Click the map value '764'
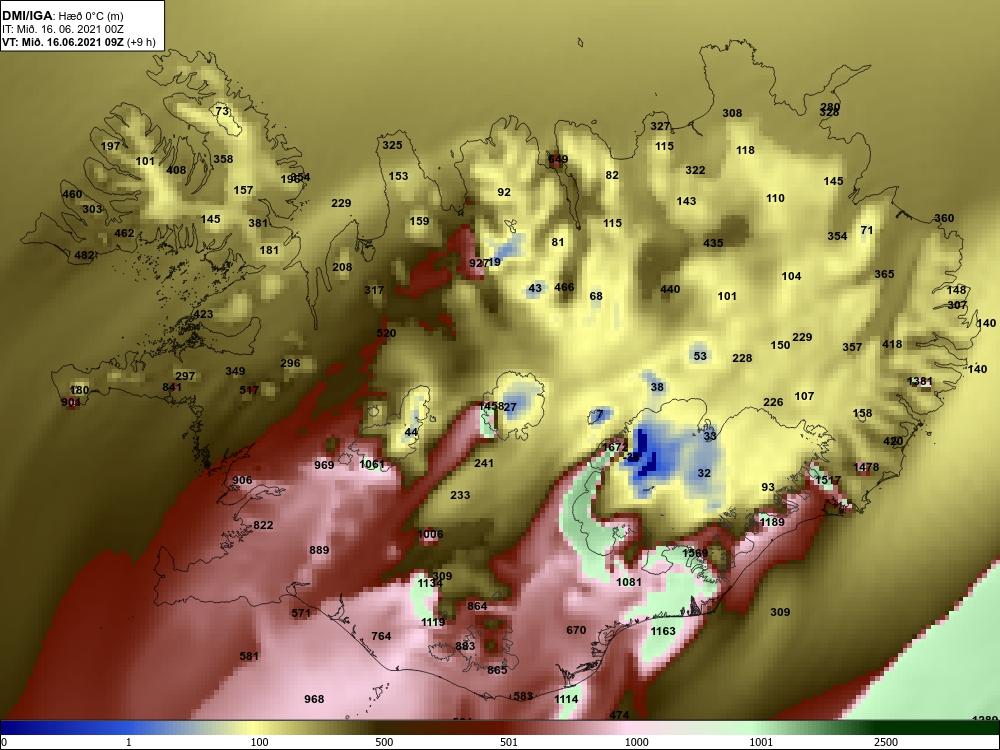 point(381,636)
